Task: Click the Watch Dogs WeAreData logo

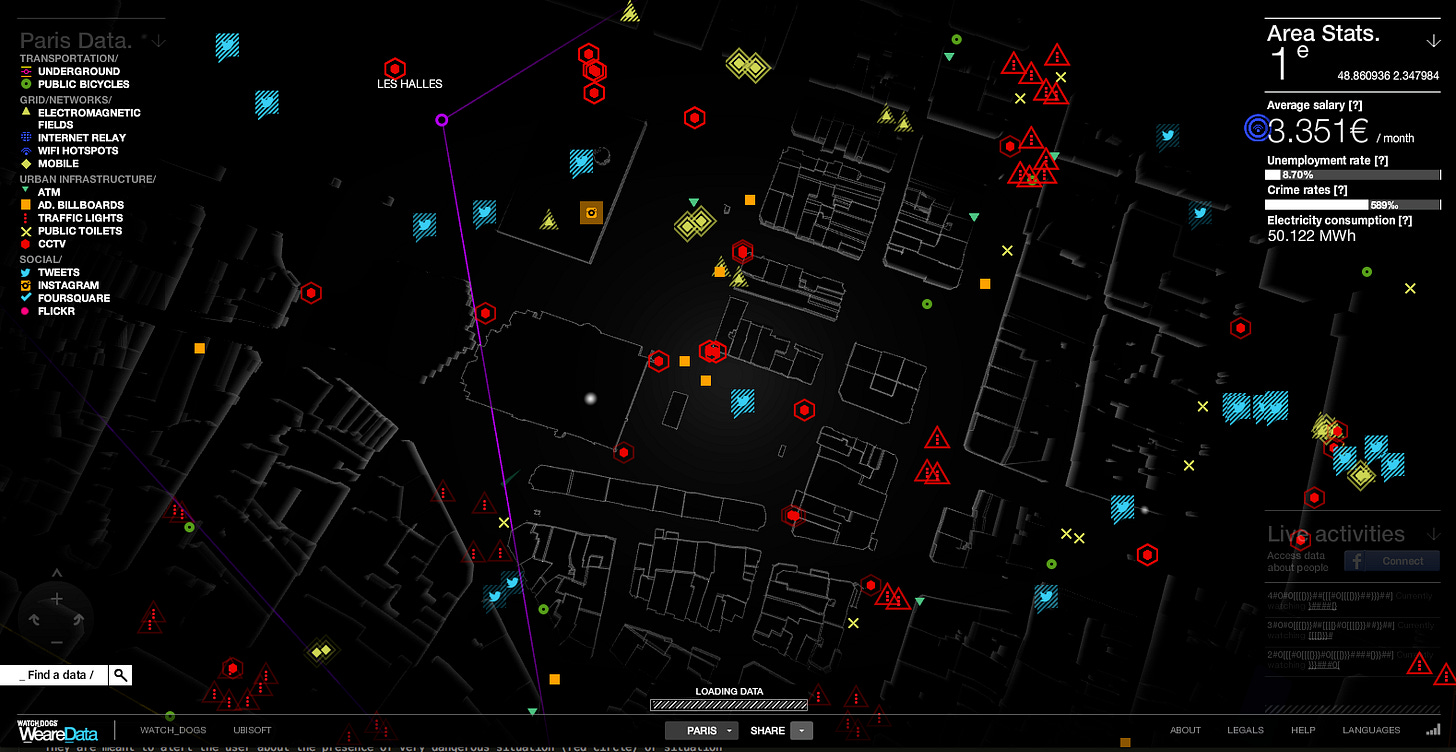Action: [x=57, y=730]
